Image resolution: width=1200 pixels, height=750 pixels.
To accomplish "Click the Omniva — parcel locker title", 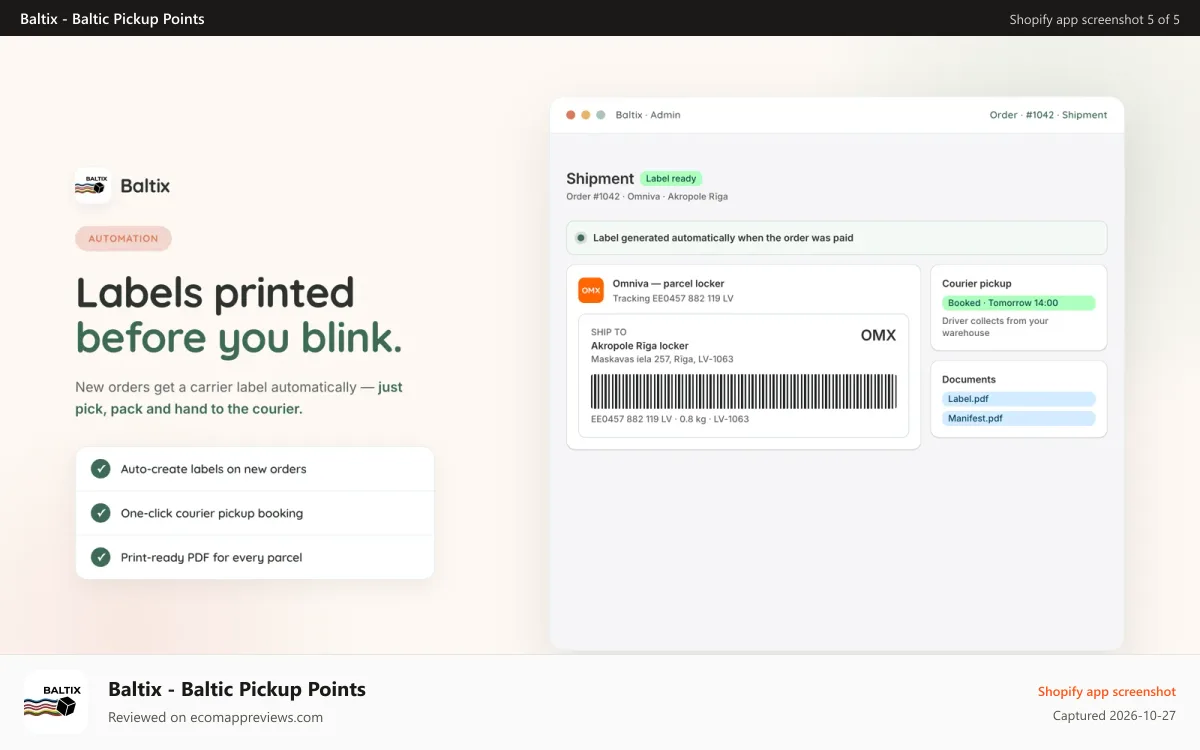I will [668, 284].
